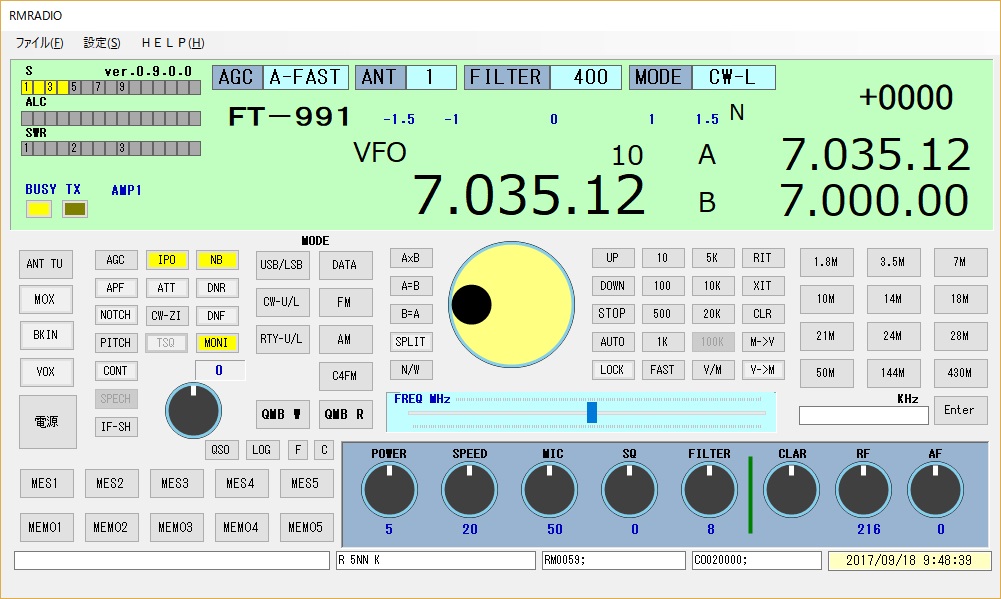This screenshot has height=599, width=1001.
Task: Switch to the 430M band
Action: tap(960, 373)
